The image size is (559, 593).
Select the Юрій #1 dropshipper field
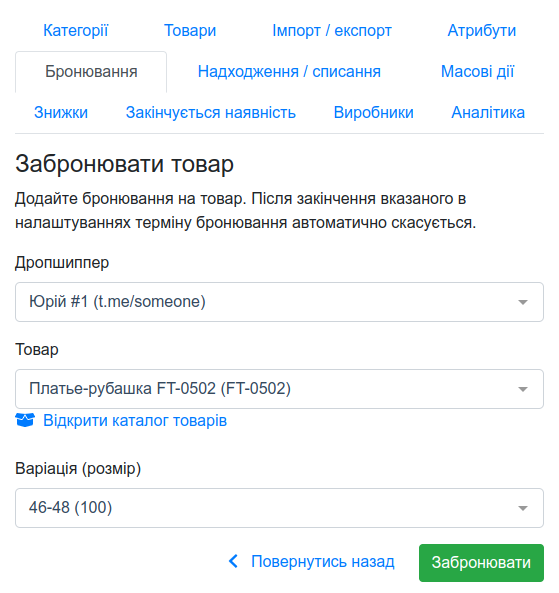[279, 302]
